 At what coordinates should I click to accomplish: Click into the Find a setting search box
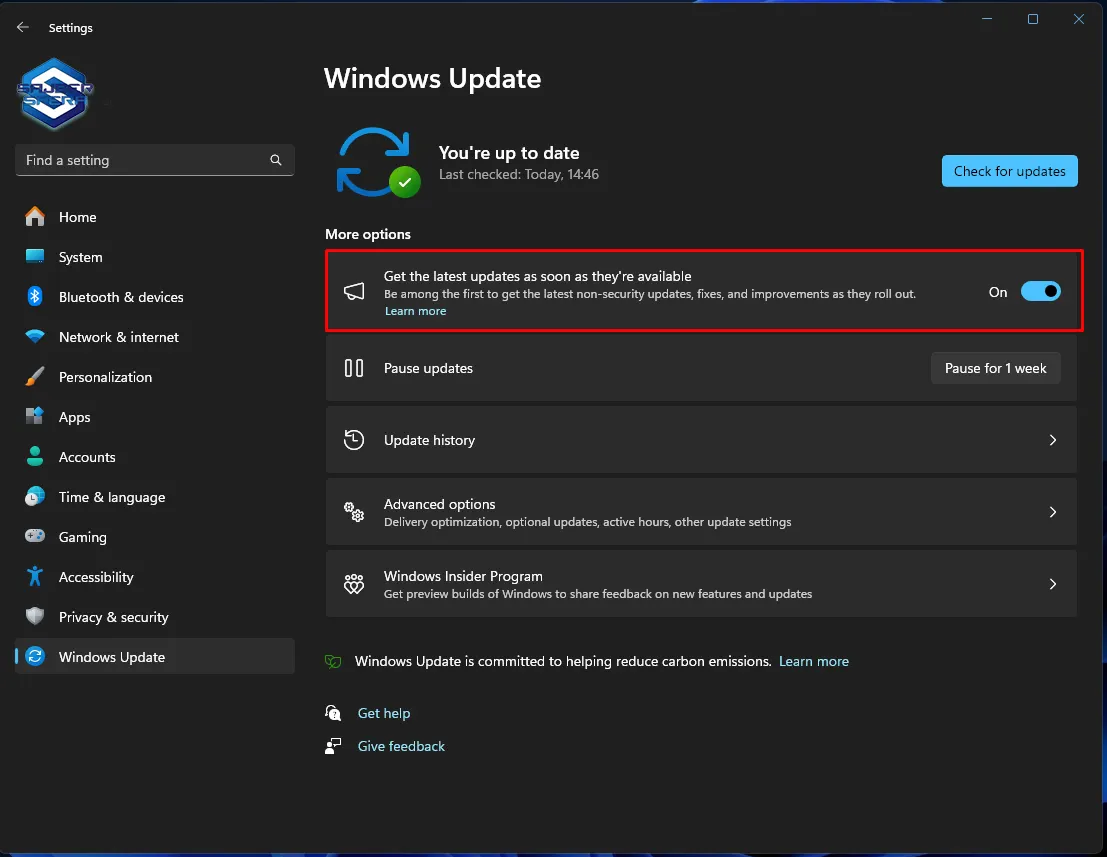140,160
